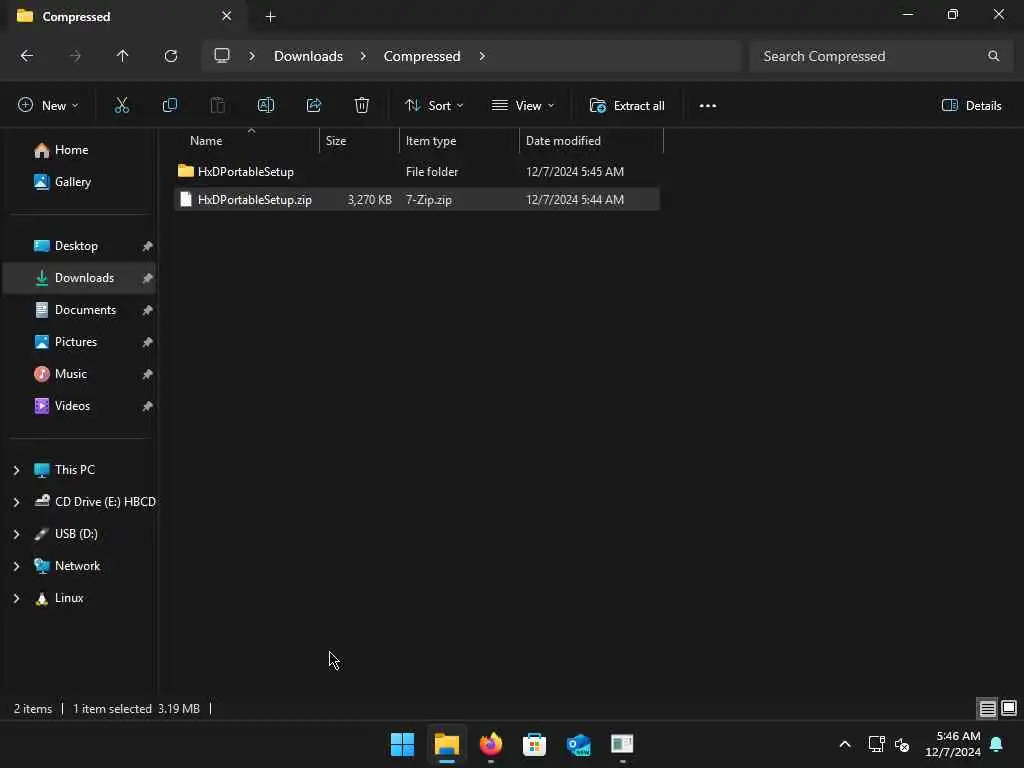
Task: Click the Rename icon
Action: (266, 105)
